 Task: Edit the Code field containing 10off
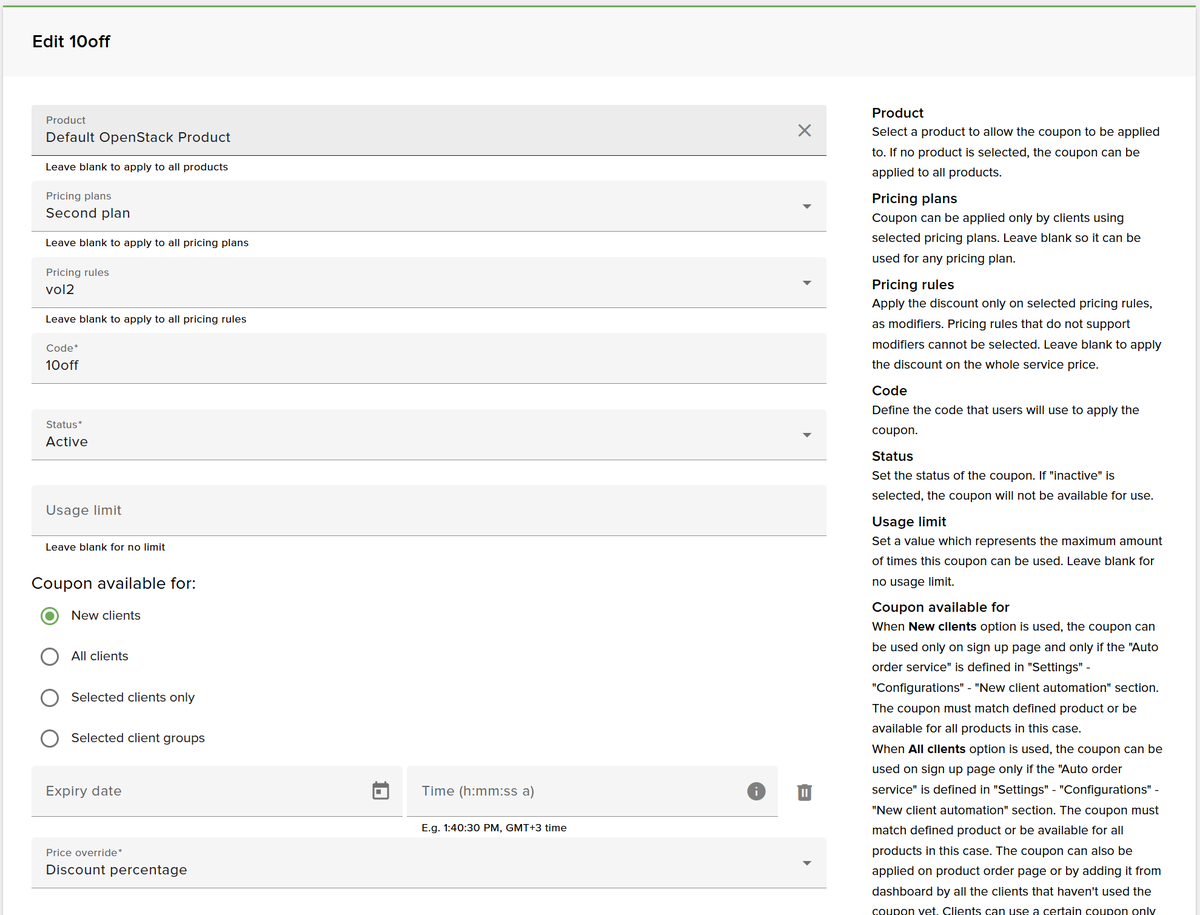[429, 358]
